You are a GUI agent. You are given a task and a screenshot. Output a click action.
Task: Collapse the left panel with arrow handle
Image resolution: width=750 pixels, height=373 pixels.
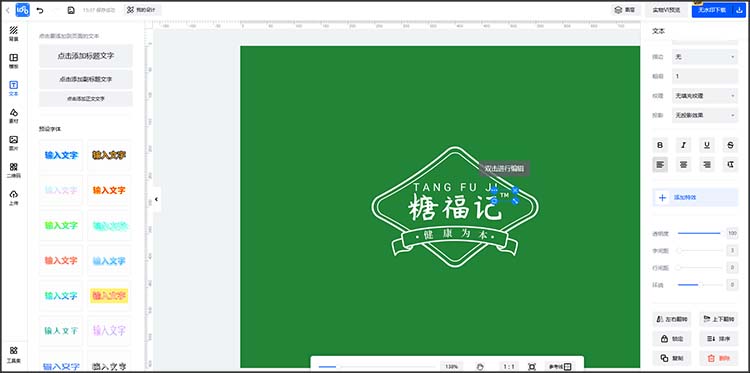click(x=156, y=199)
